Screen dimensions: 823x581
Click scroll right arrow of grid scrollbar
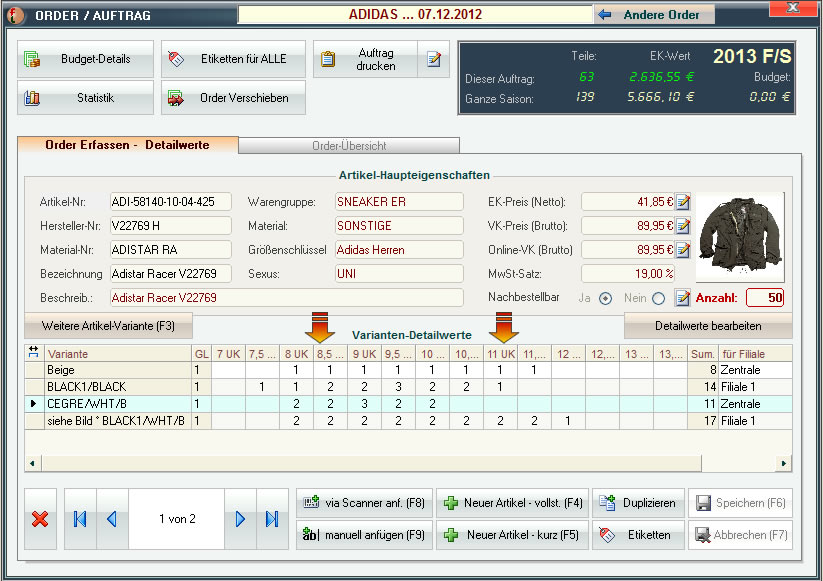click(x=784, y=463)
